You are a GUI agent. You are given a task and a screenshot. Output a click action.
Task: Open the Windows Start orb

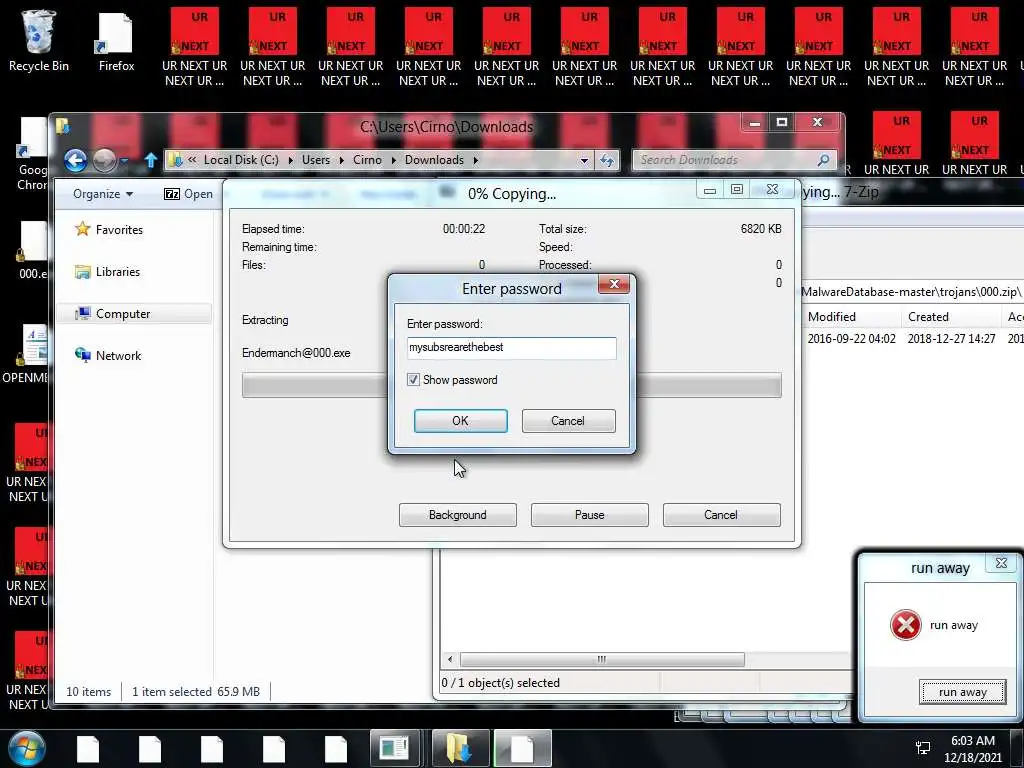pos(27,748)
